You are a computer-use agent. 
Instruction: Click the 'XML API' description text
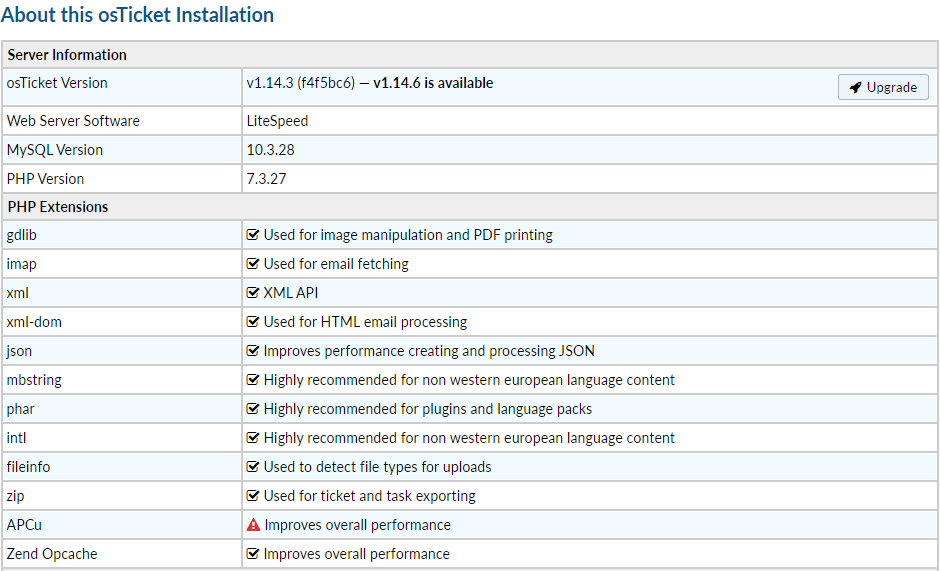[291, 293]
